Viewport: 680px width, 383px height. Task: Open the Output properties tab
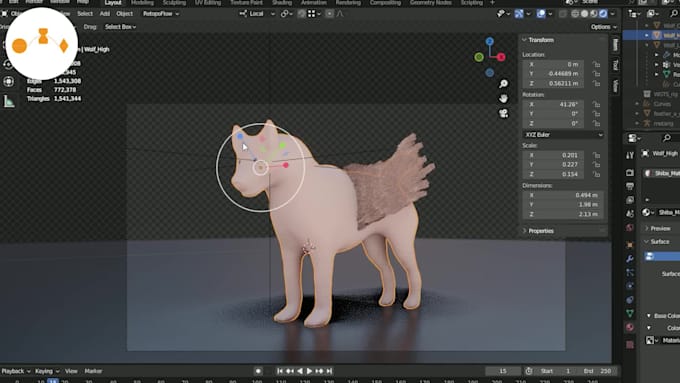(630, 186)
